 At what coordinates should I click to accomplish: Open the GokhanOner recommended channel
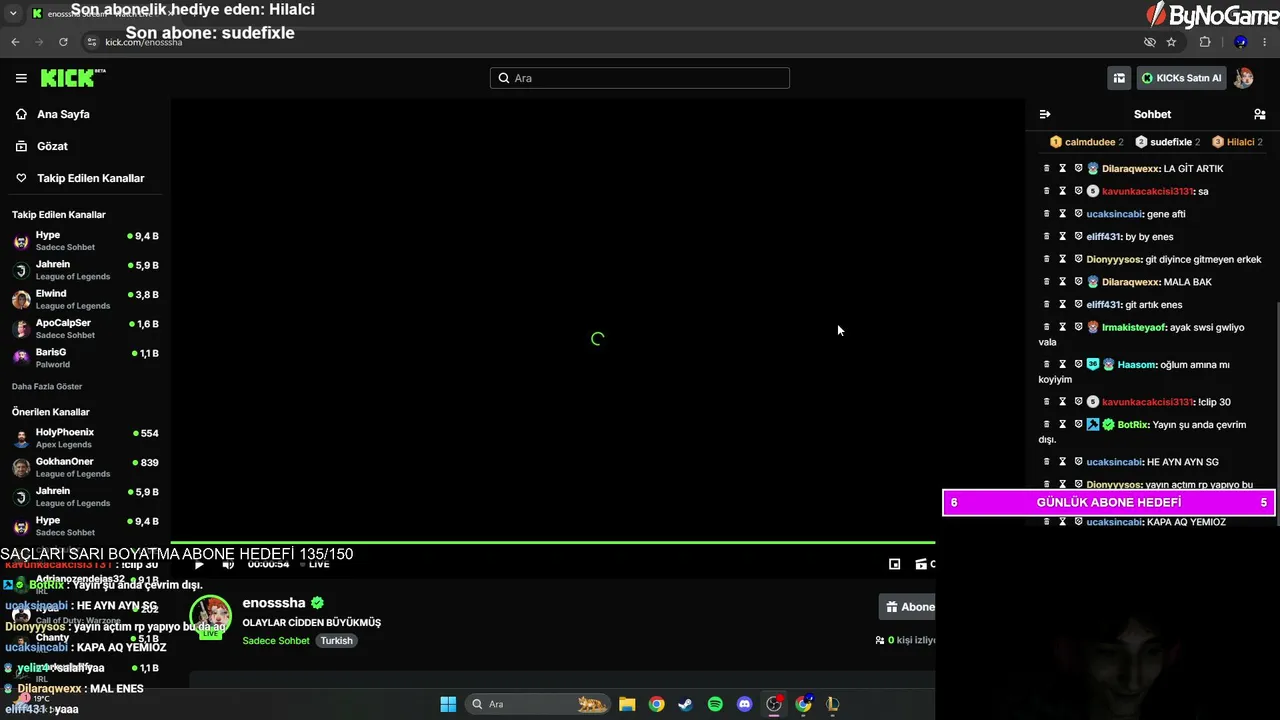[85, 467]
